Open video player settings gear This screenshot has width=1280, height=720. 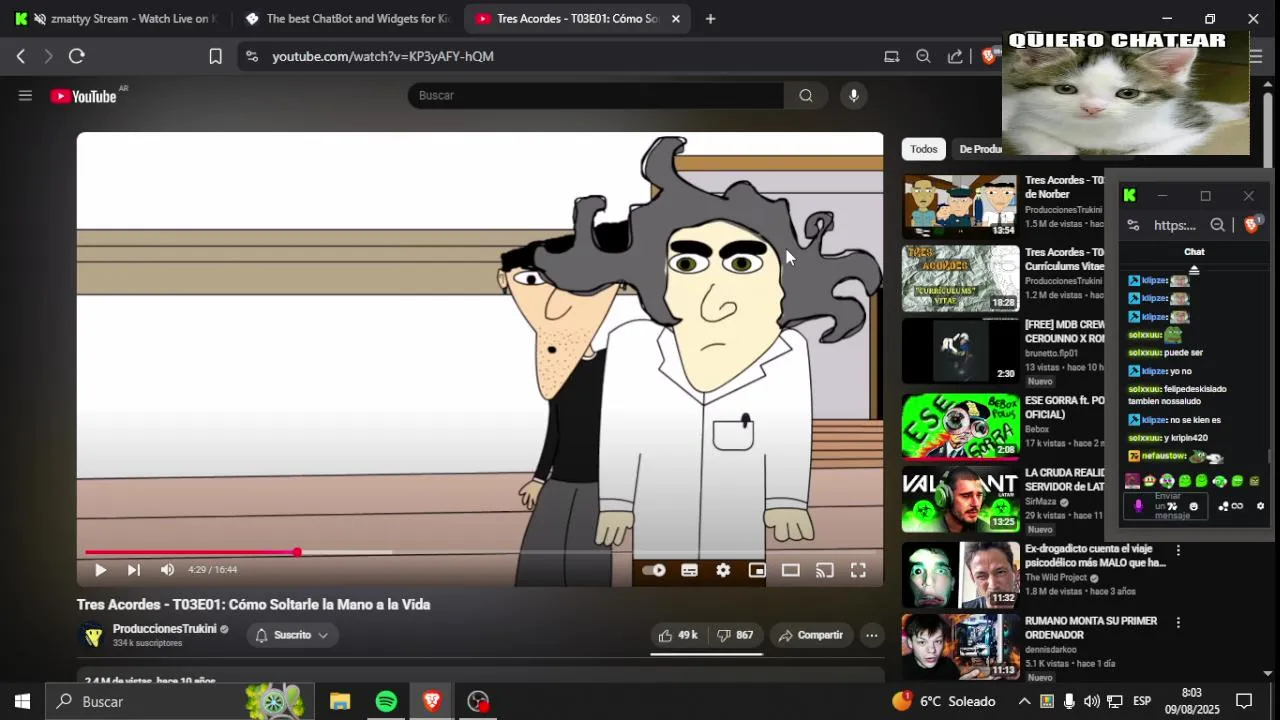coord(723,570)
